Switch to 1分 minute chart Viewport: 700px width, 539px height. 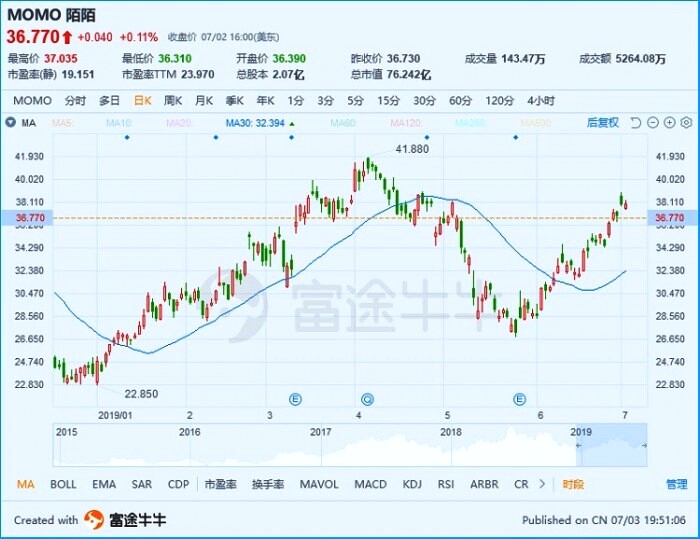click(x=295, y=100)
